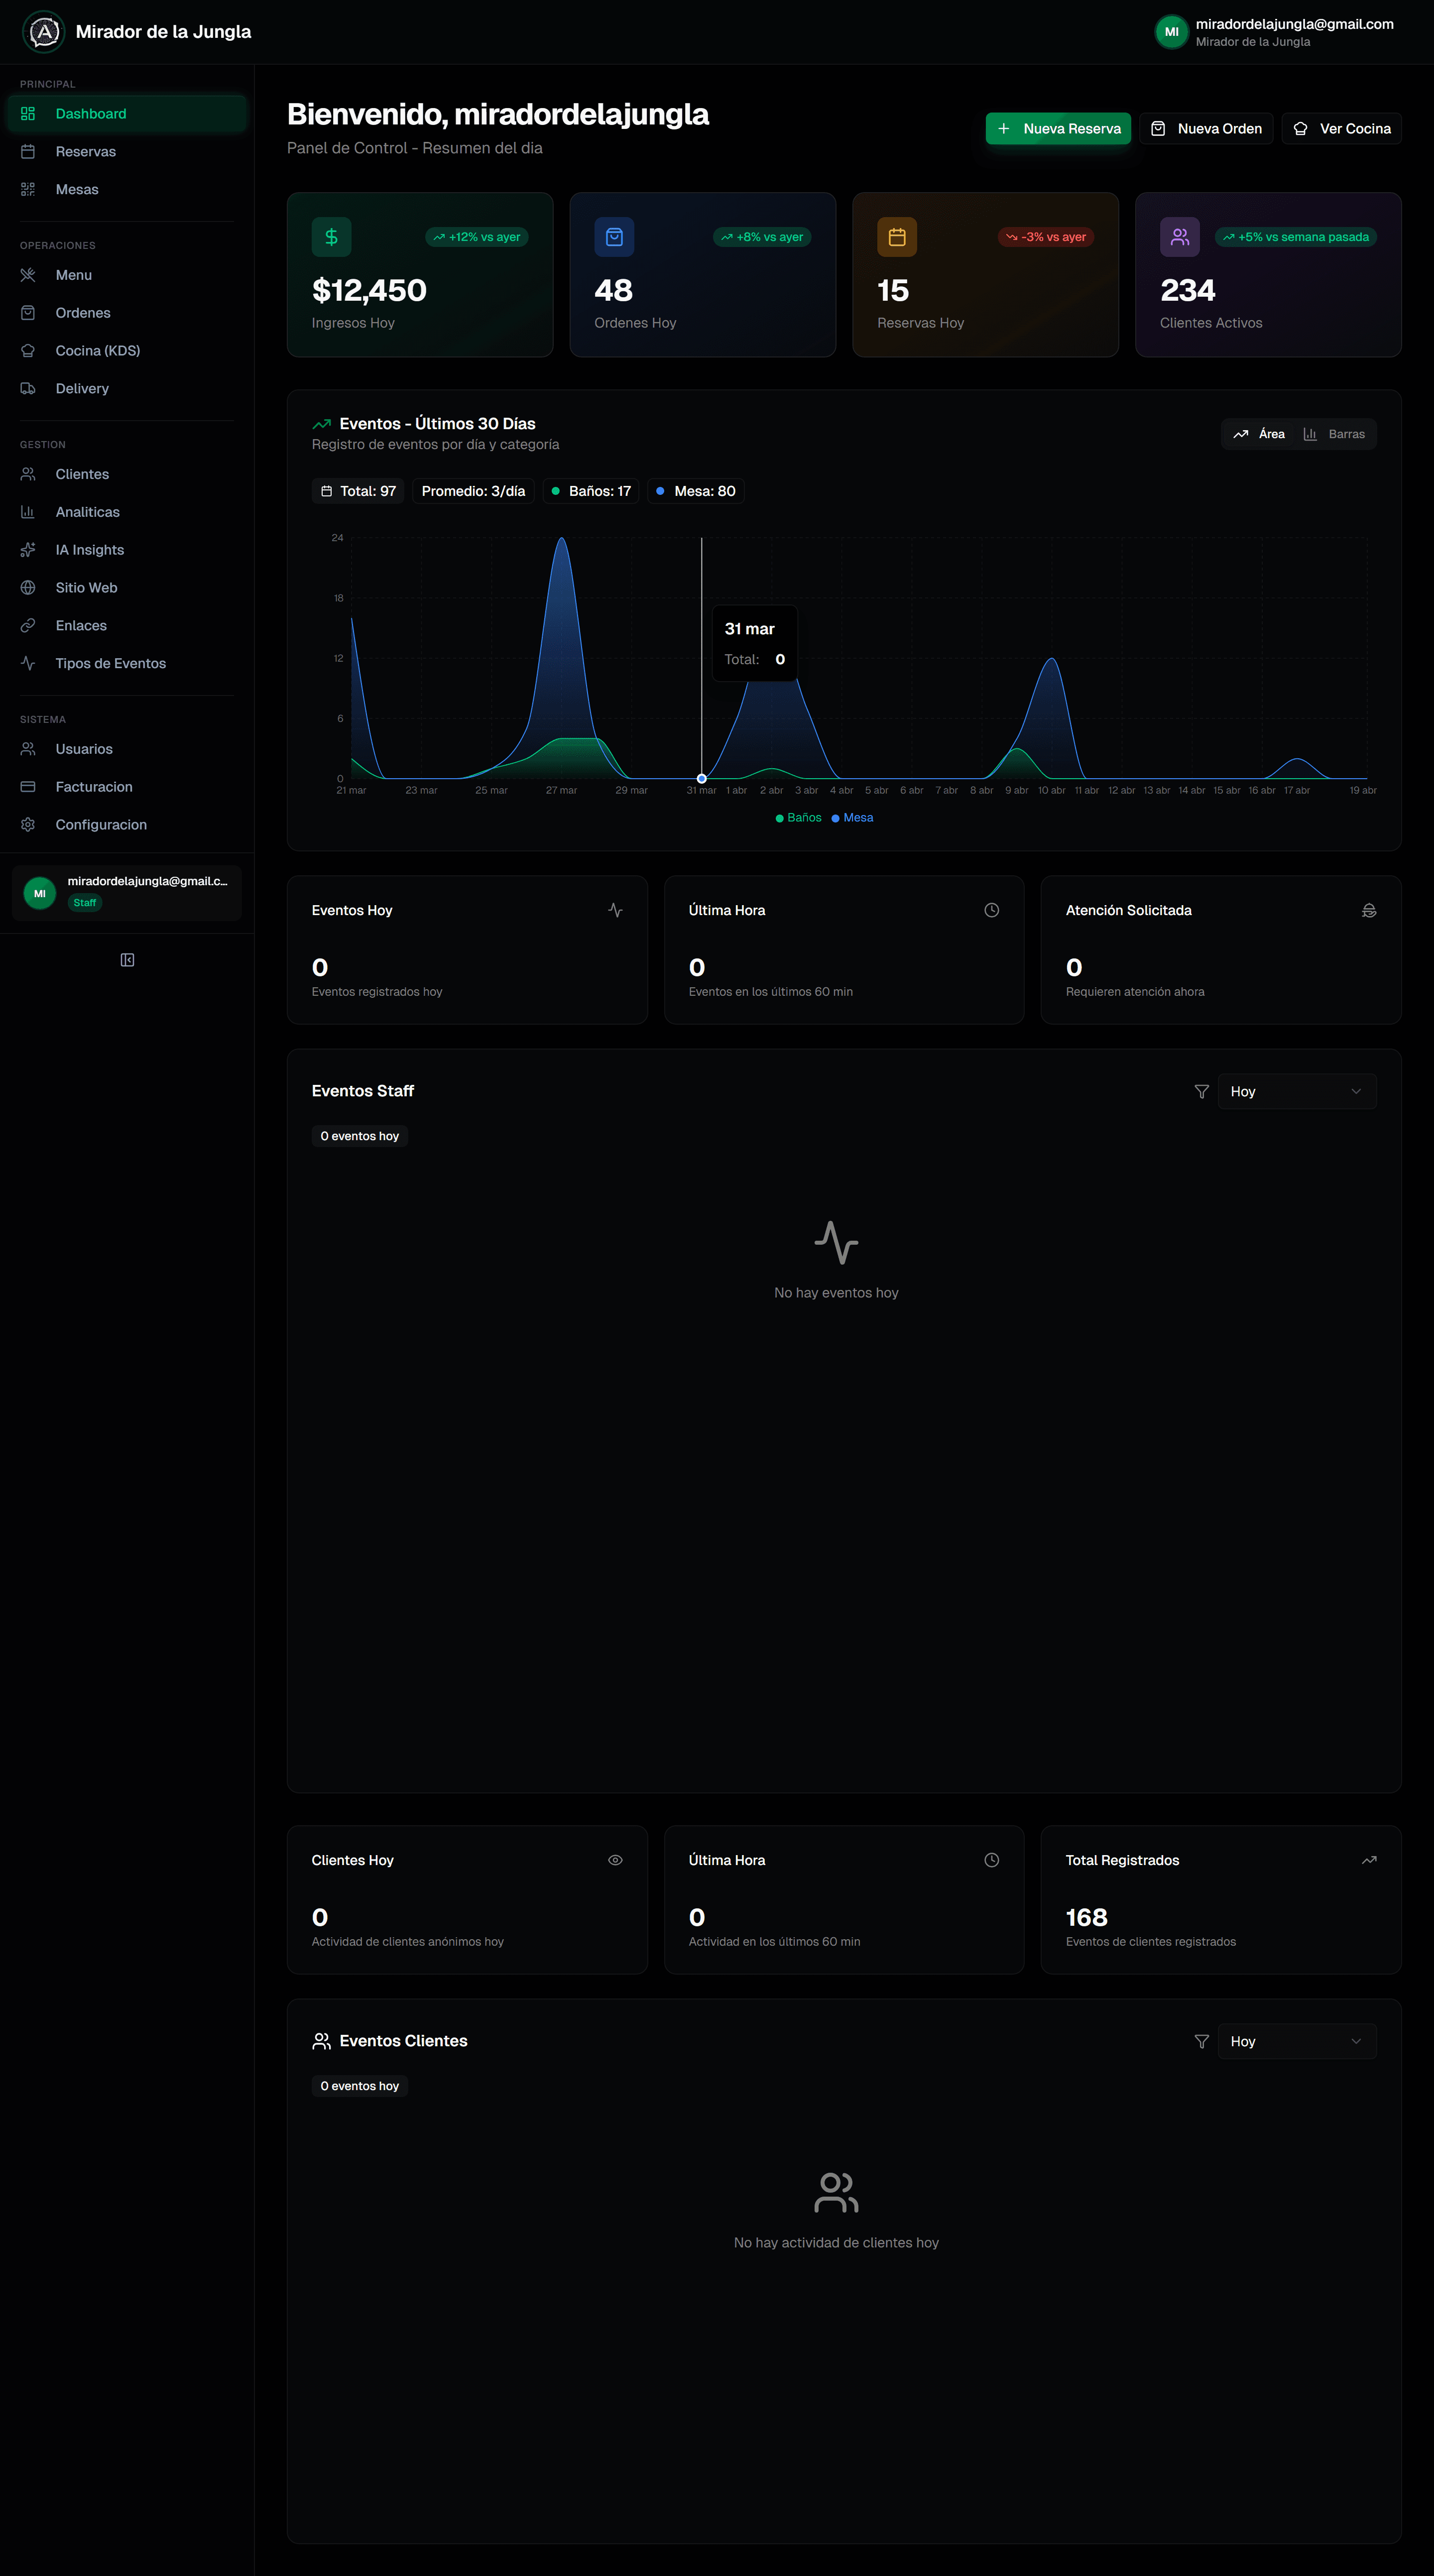
Task: Click the clock icon on staff Última Hora card
Action: [992, 910]
